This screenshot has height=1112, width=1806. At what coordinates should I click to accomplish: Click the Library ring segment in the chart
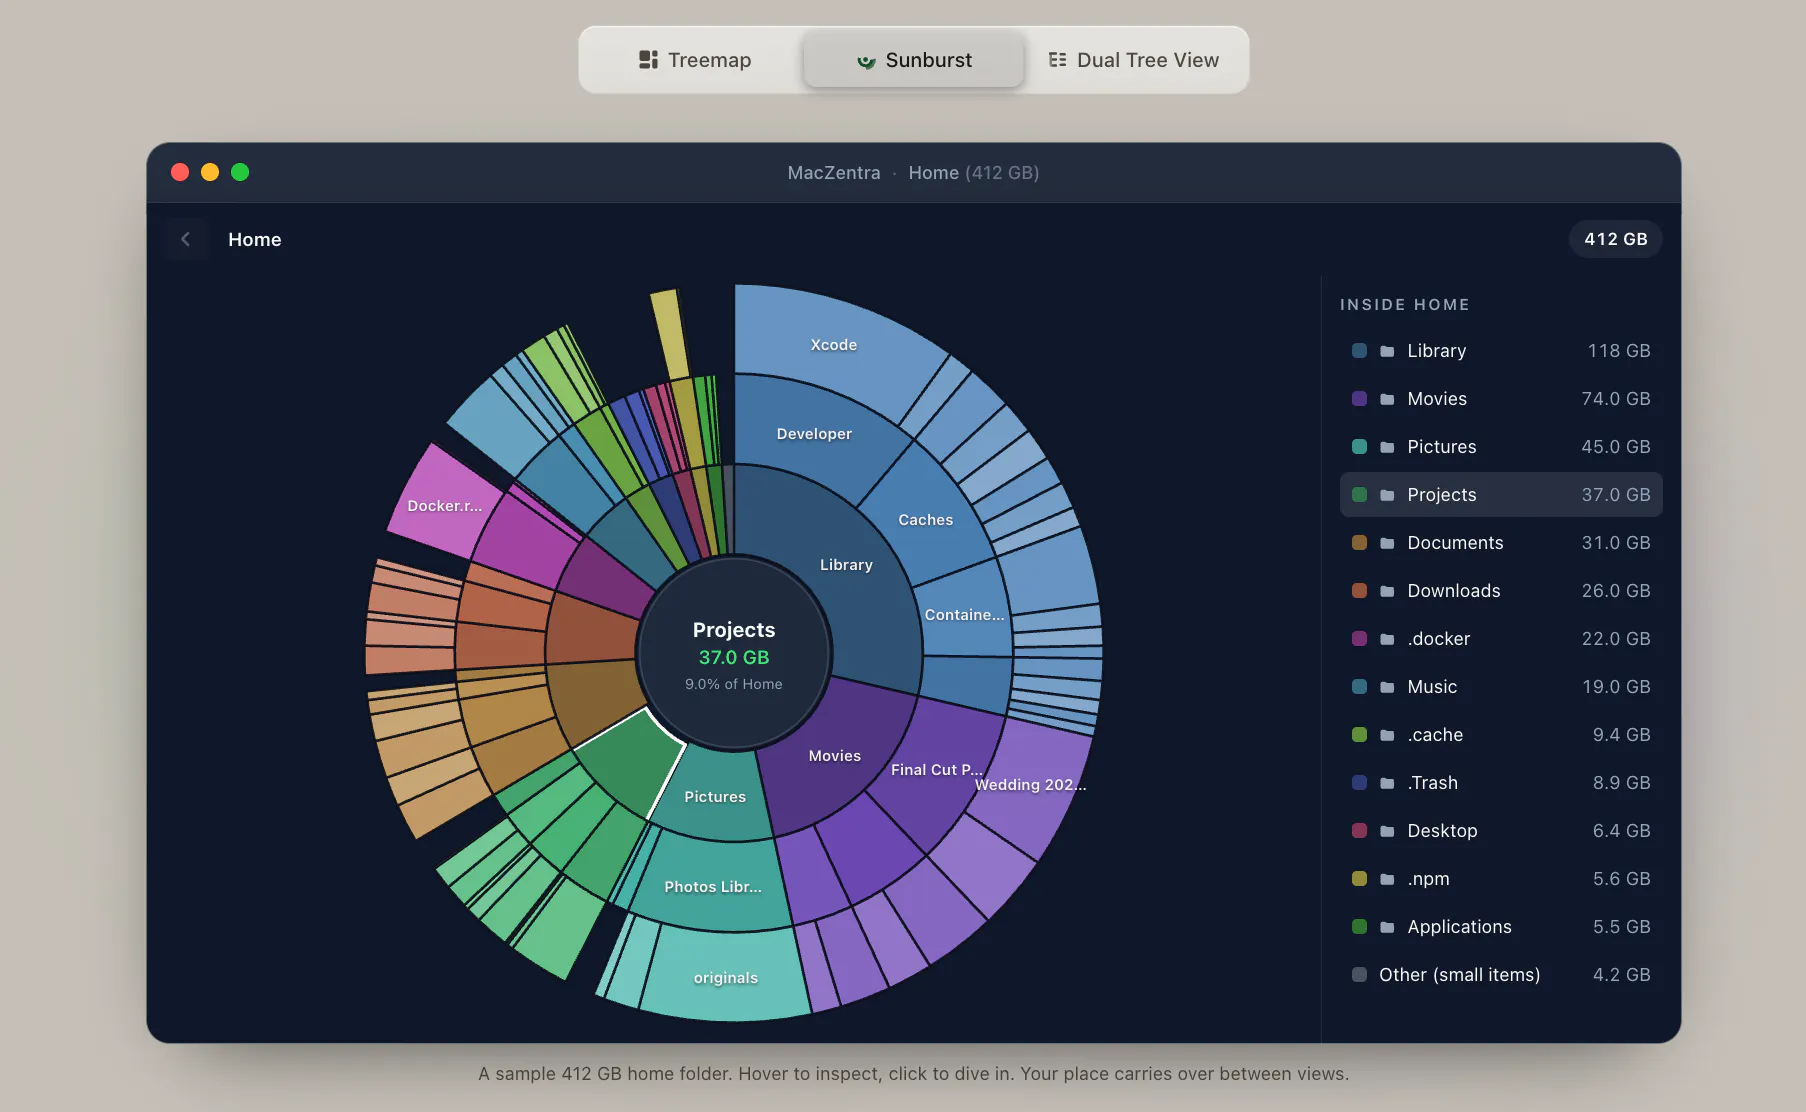coord(846,565)
